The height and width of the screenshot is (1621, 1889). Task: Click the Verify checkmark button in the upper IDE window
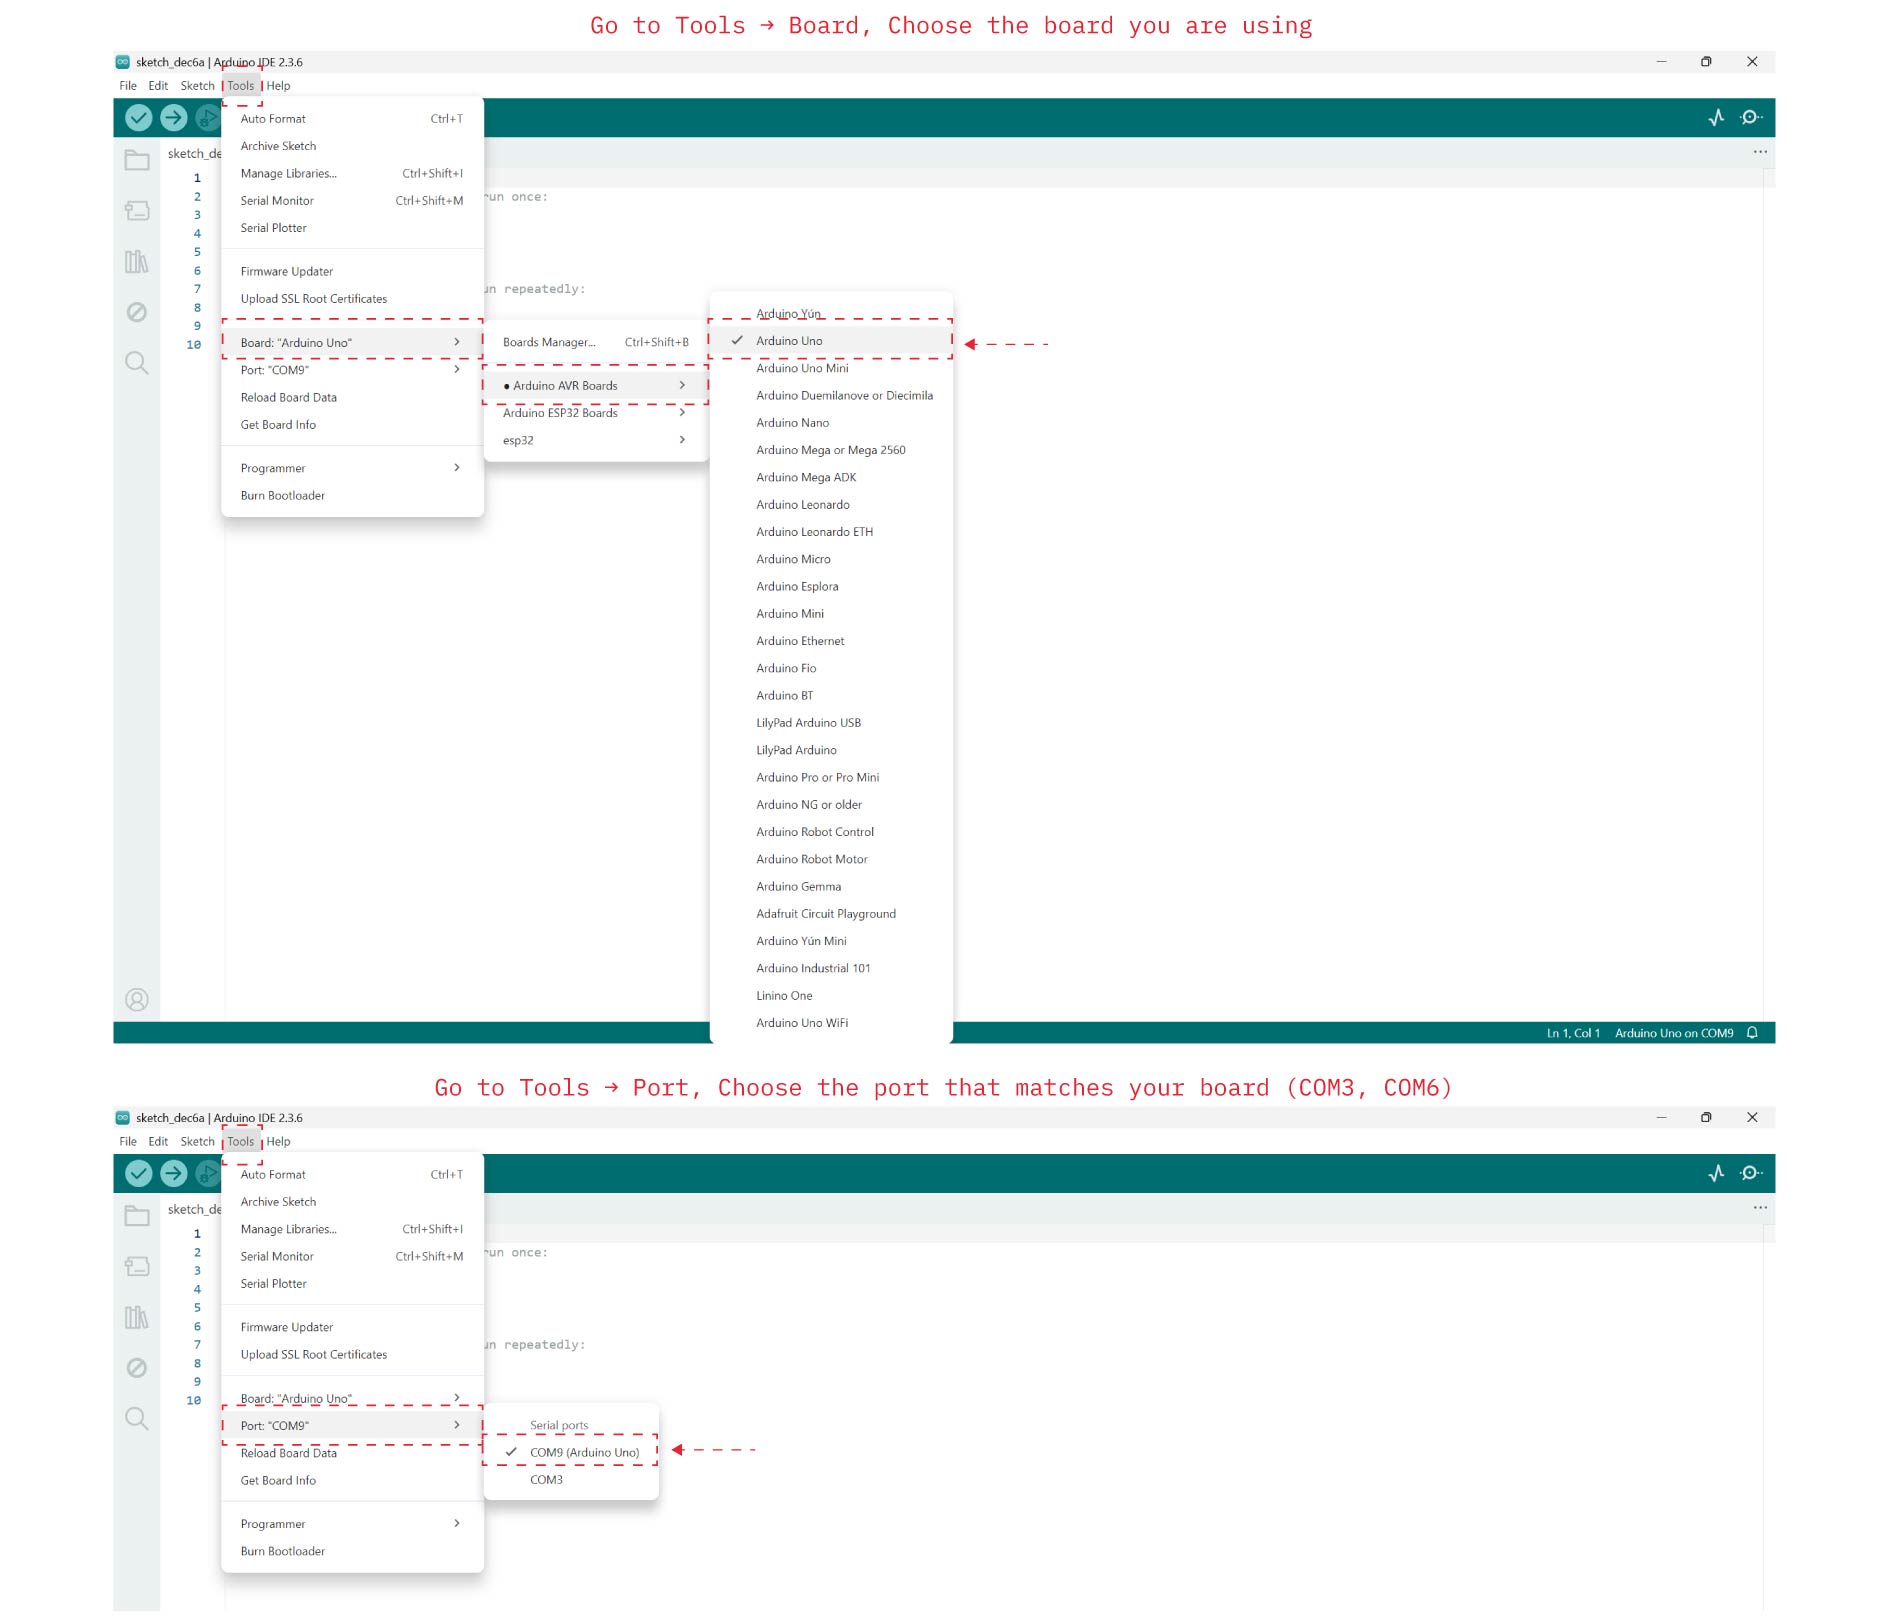coord(138,118)
